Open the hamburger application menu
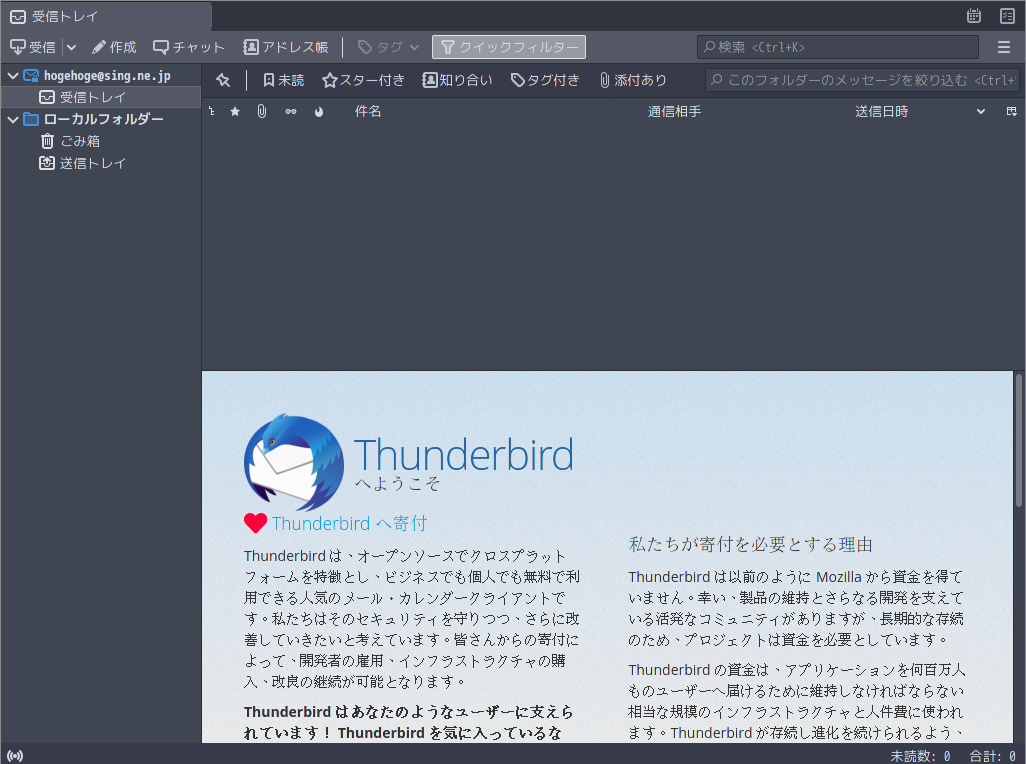The width and height of the screenshot is (1026, 764). tap(1004, 47)
